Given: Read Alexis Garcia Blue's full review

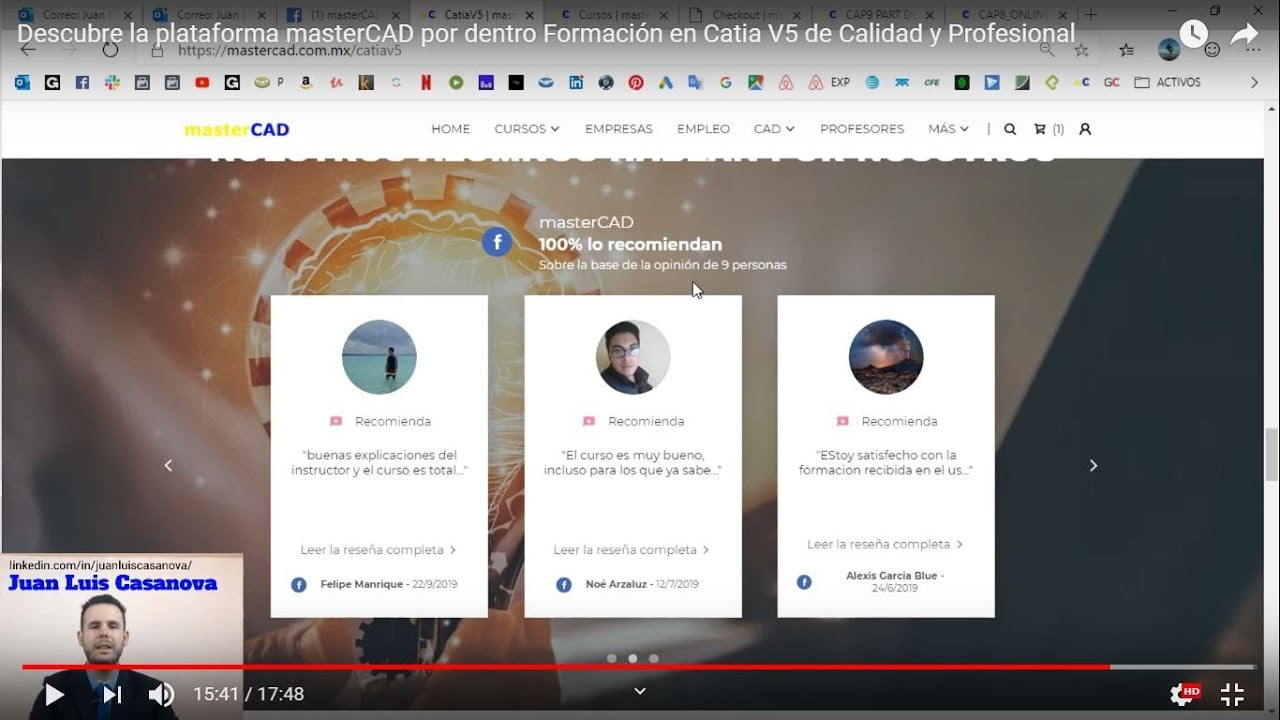Looking at the screenshot, I should 885,544.
